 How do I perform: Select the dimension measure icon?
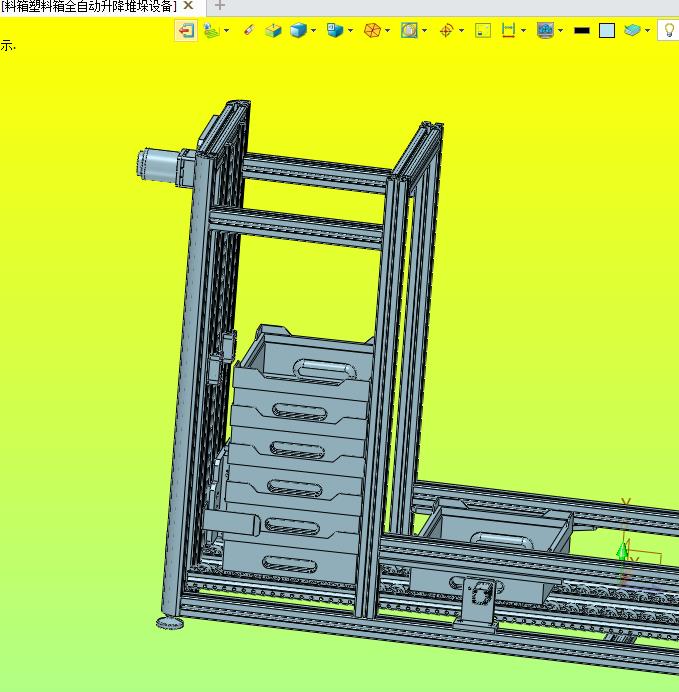pyautogui.click(x=508, y=30)
